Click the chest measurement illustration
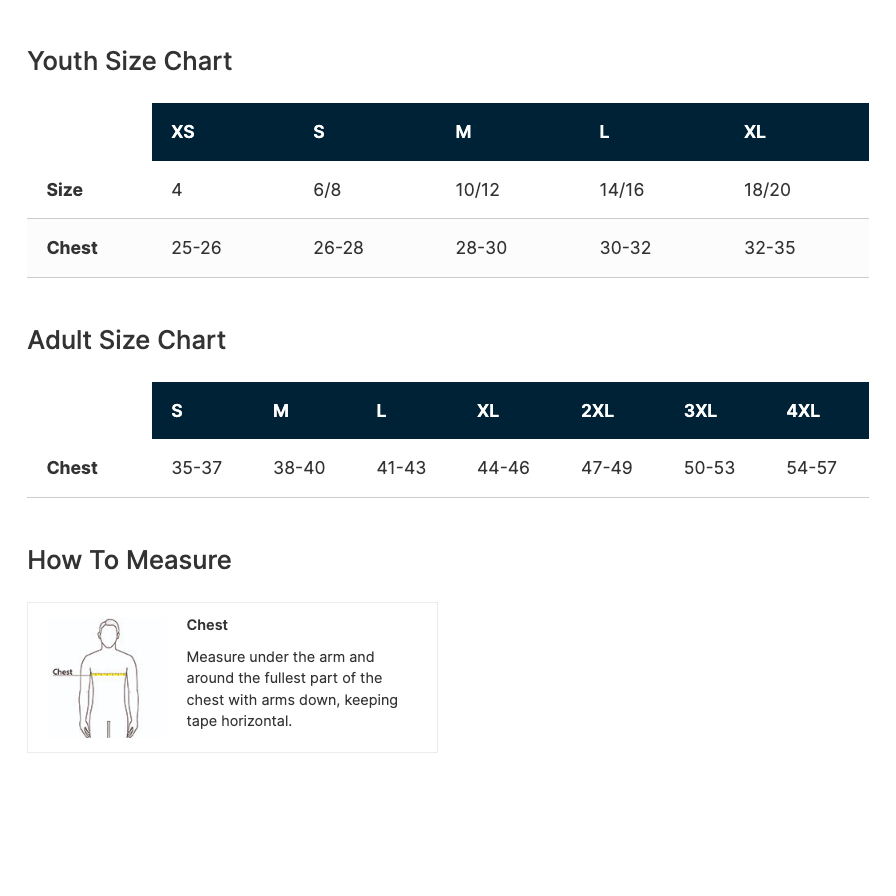The height and width of the screenshot is (896, 896). pyautogui.click(x=106, y=677)
